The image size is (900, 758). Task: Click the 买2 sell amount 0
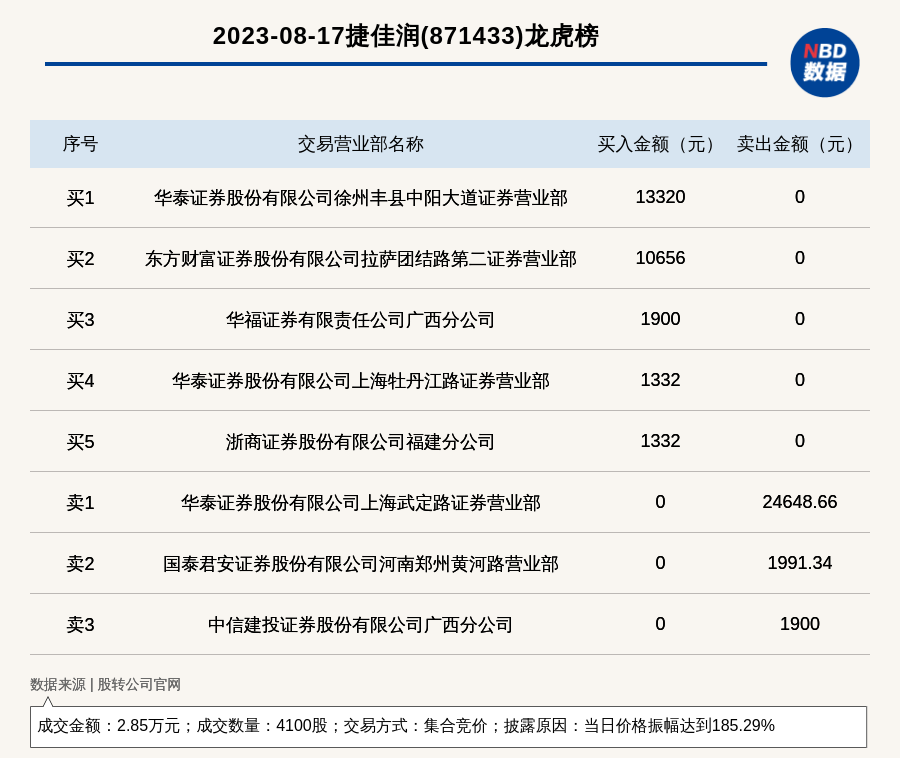point(800,258)
